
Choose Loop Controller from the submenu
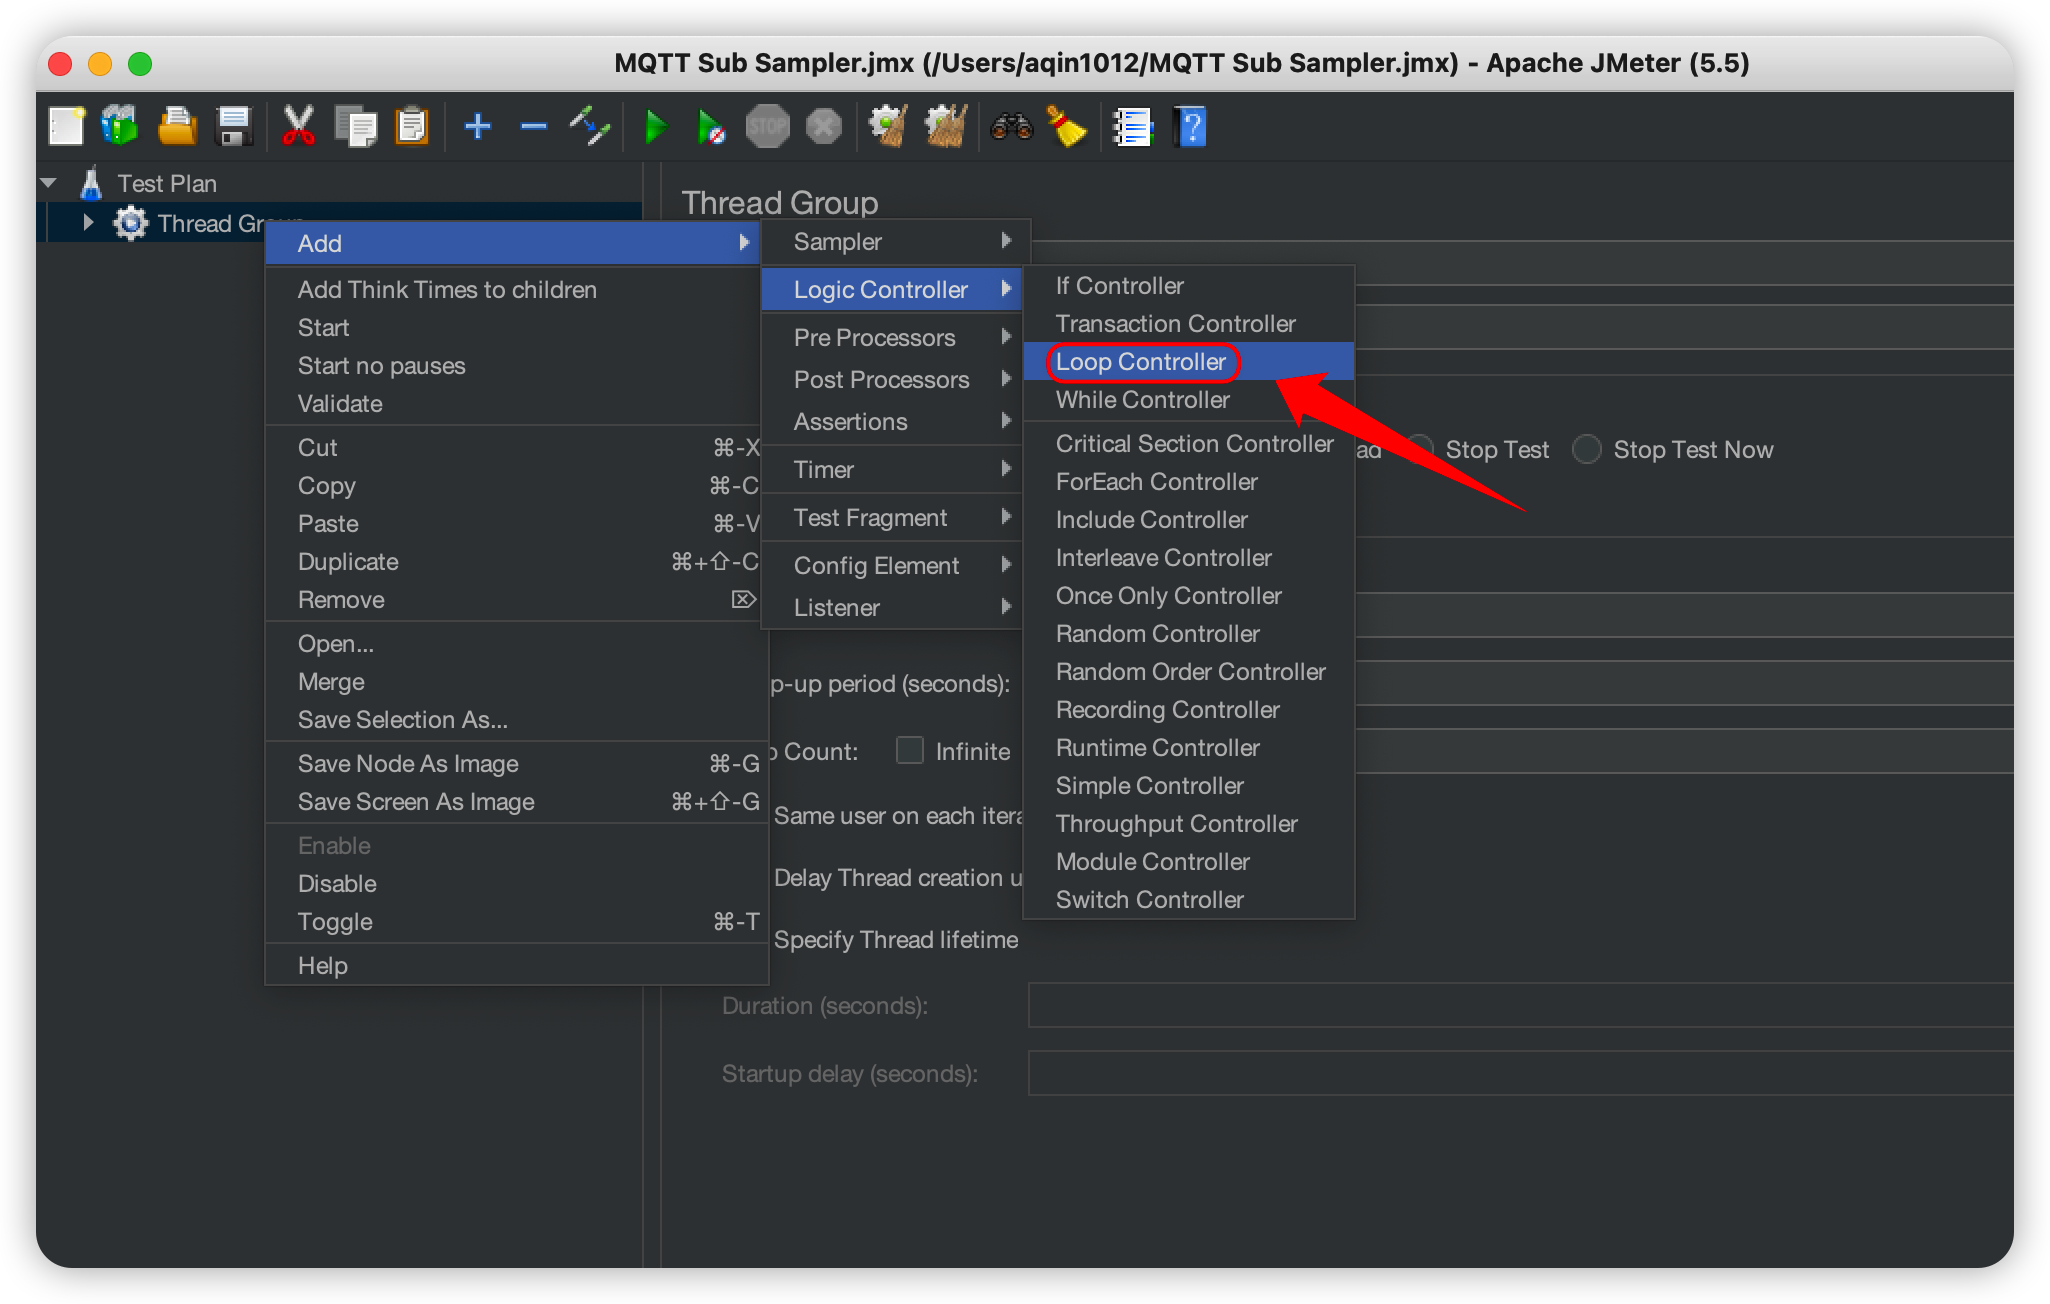(x=1141, y=362)
